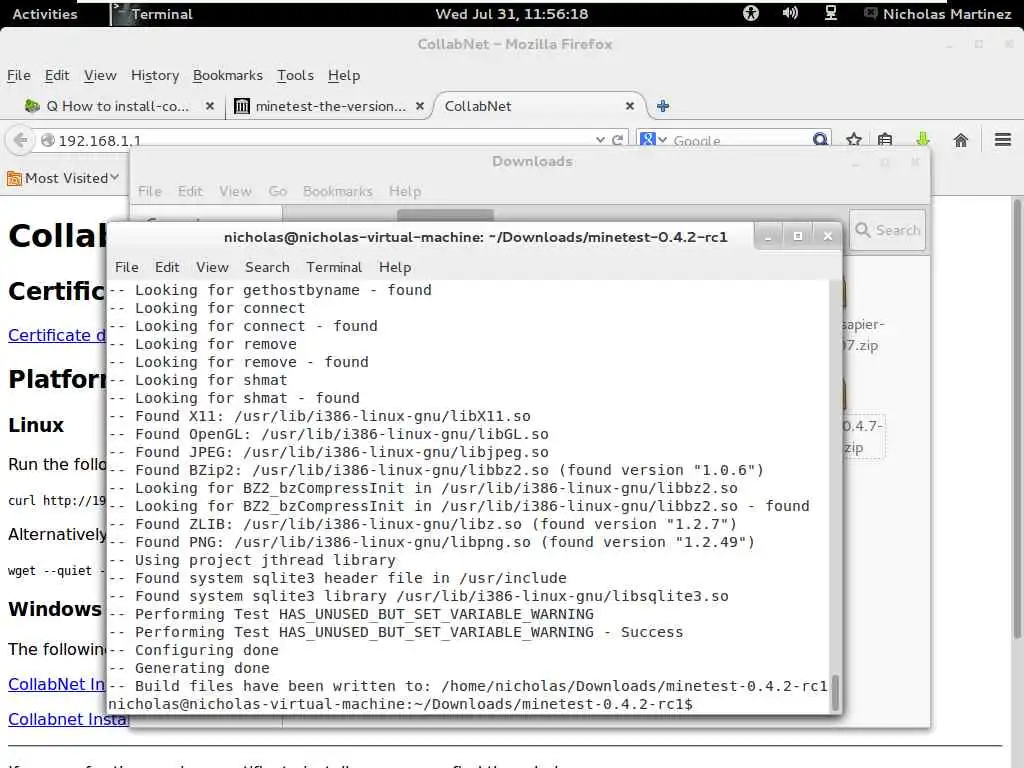Close the CollabNet tab
Viewport: 1024px width, 768px height.
(630, 106)
